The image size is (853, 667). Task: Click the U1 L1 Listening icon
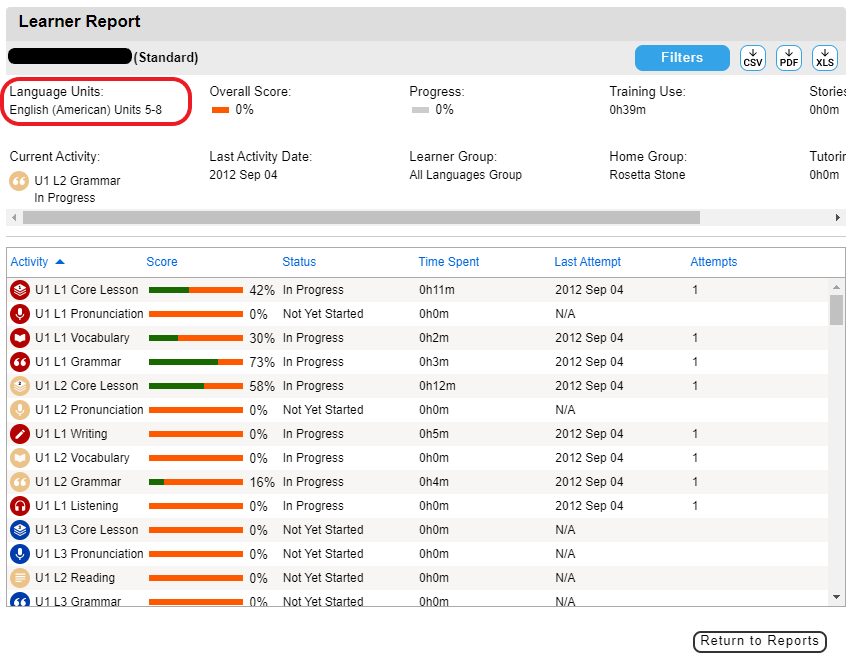click(21, 505)
